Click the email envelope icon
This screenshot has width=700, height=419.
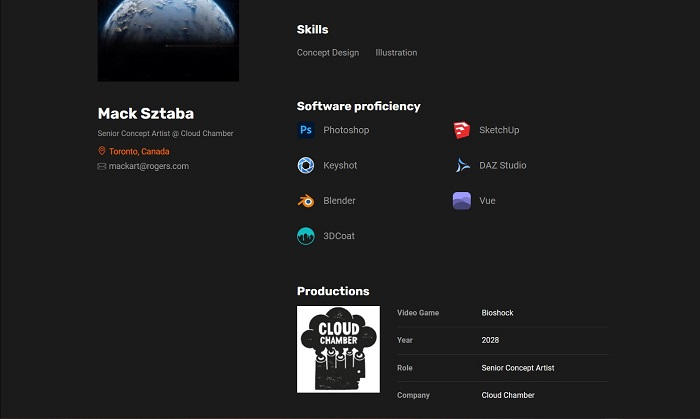click(x=102, y=166)
